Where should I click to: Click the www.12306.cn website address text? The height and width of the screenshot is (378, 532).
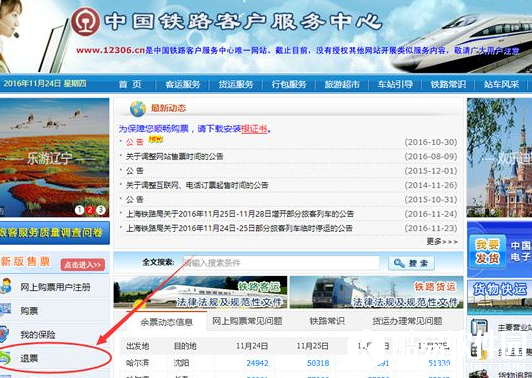(111, 50)
